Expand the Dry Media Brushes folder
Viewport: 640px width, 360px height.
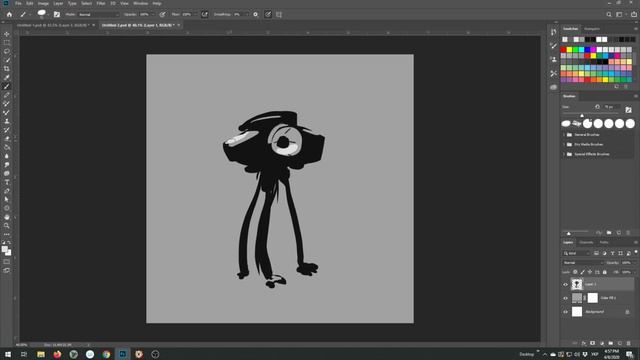(x=564, y=144)
